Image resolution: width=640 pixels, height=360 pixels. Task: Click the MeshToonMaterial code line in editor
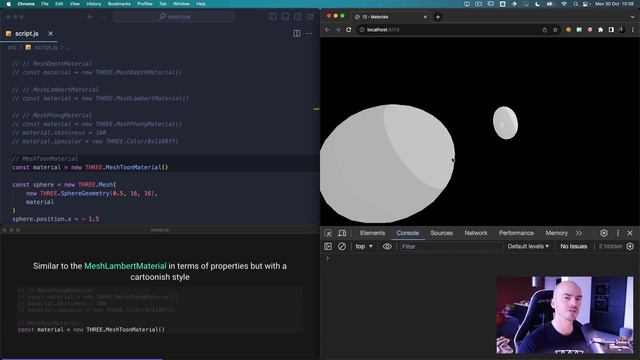pyautogui.click(x=90, y=167)
